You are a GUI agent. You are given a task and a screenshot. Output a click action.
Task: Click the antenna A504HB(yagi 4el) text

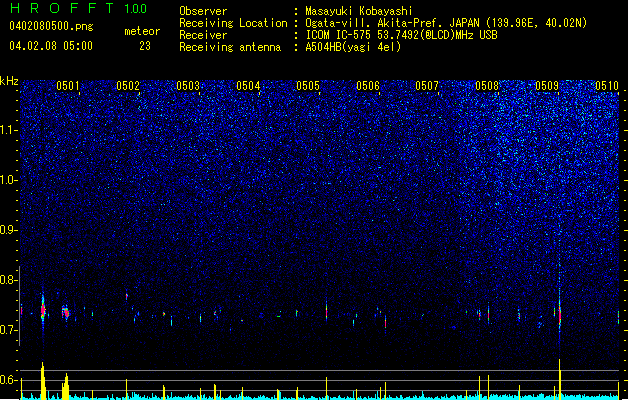353,47
